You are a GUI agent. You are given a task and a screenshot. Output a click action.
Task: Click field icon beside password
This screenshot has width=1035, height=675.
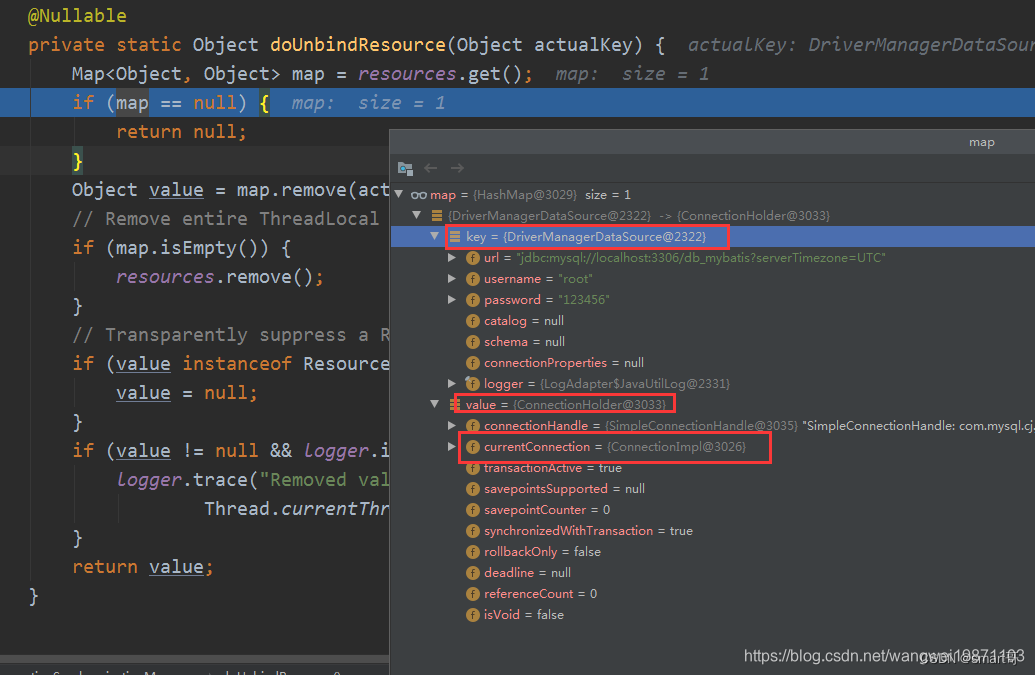473,300
